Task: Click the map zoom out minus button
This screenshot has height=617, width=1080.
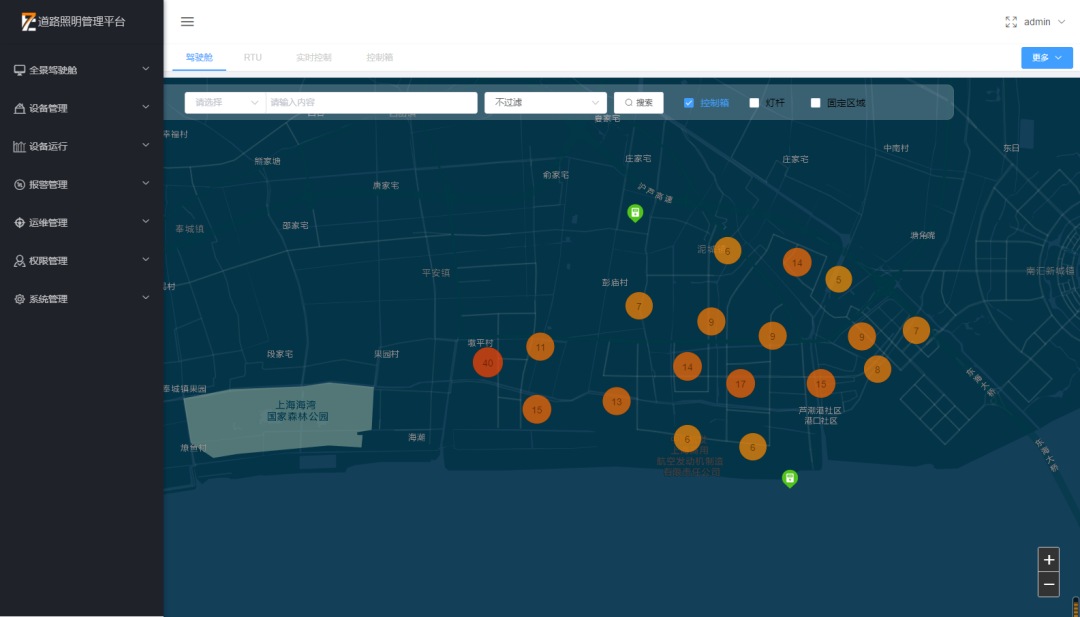Action: 1048,585
